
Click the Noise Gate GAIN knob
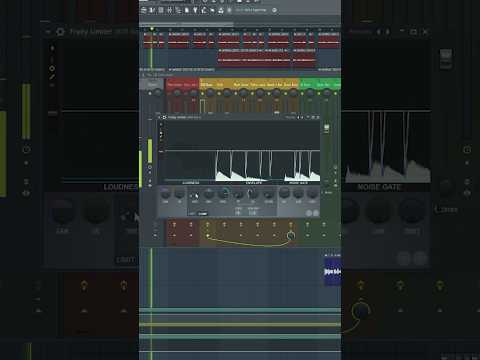pos(285,193)
